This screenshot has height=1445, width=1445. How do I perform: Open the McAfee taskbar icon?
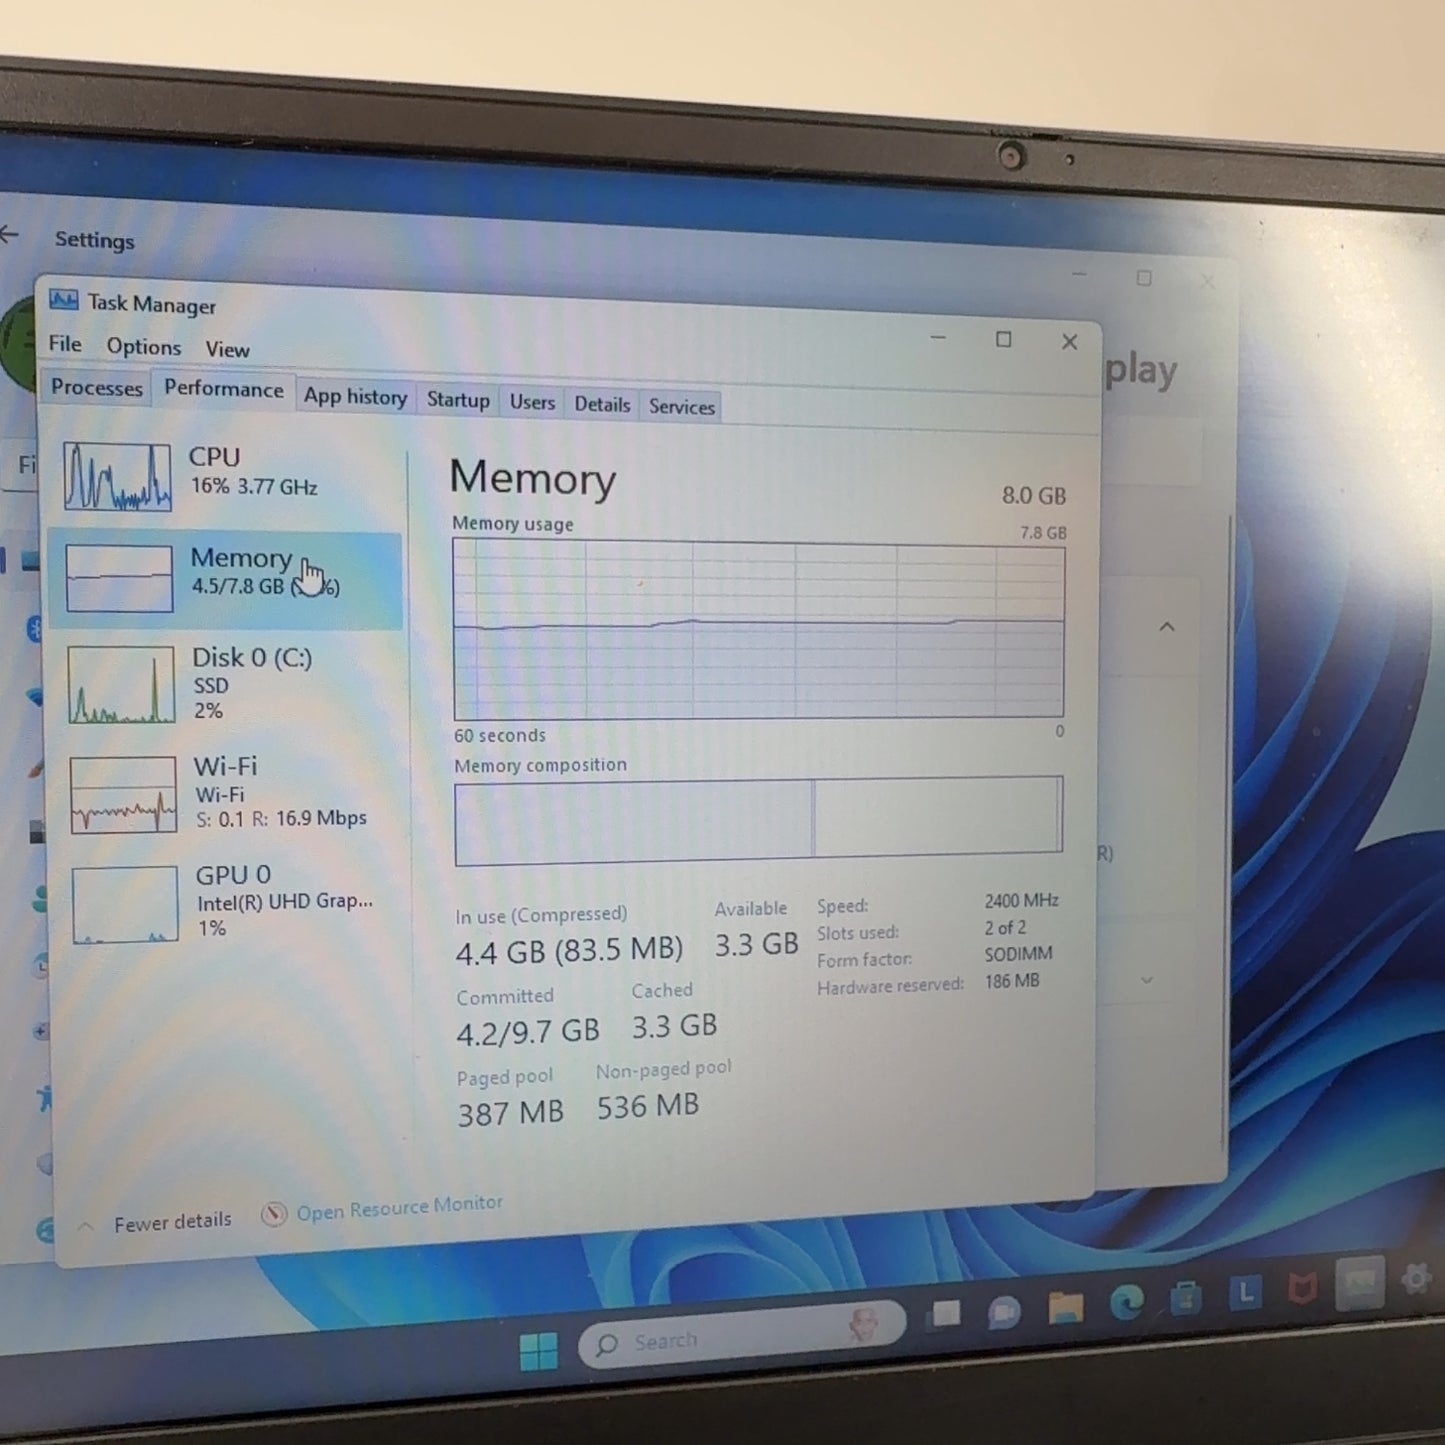[x=1301, y=1290]
